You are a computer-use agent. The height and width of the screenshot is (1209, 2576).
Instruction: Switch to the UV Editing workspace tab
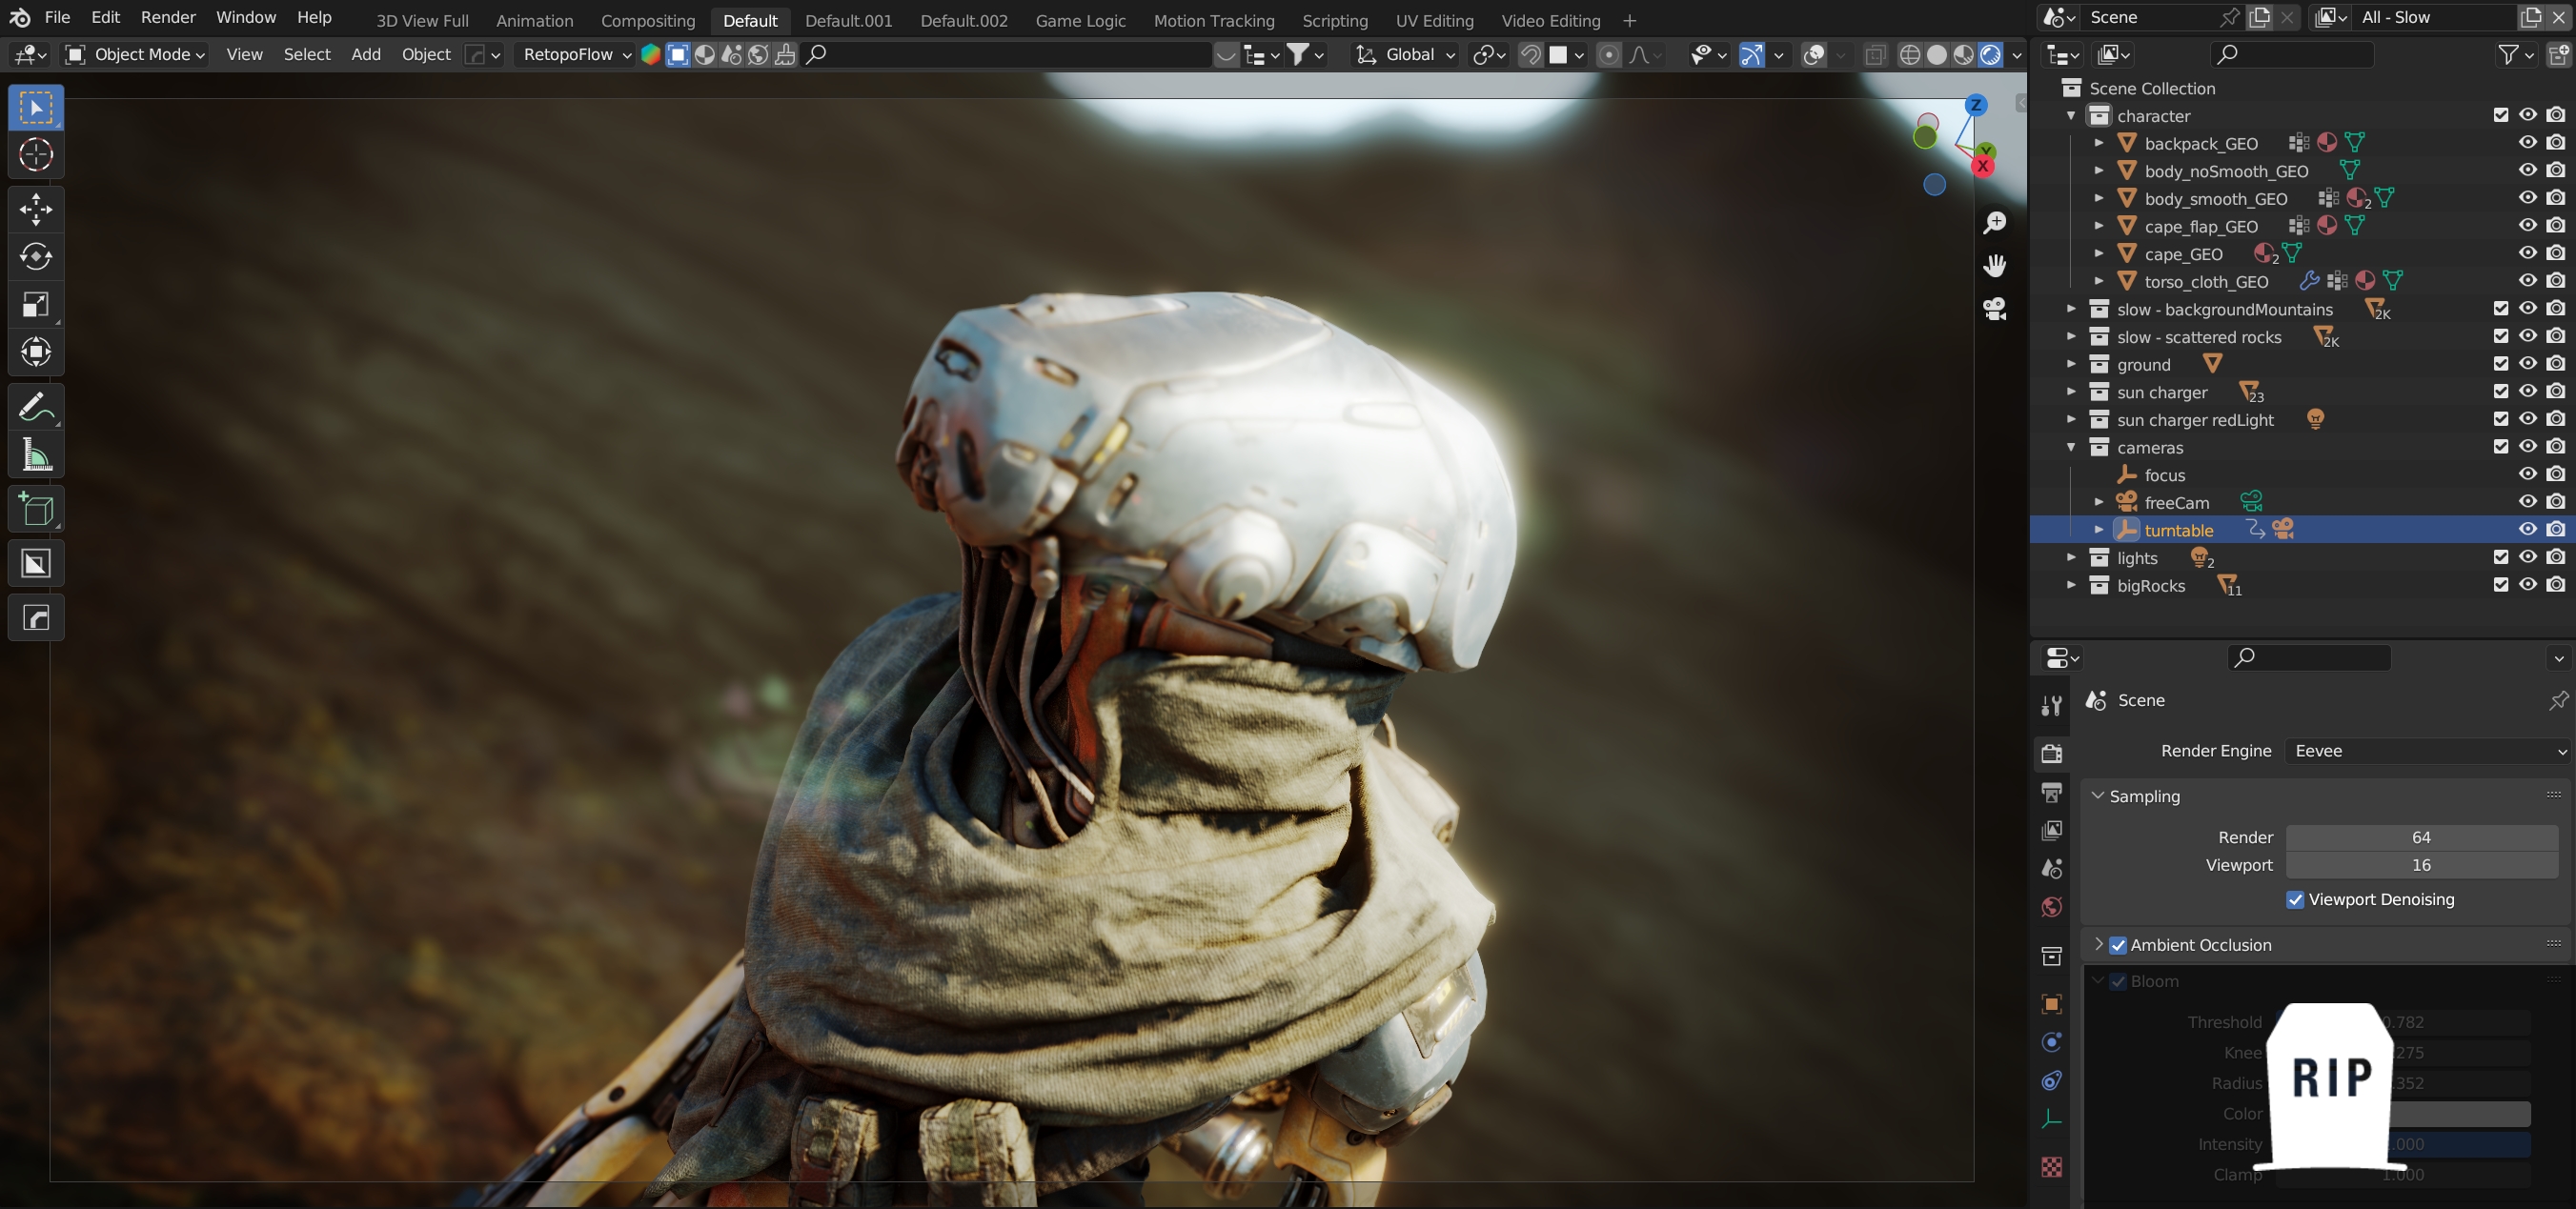click(1434, 21)
